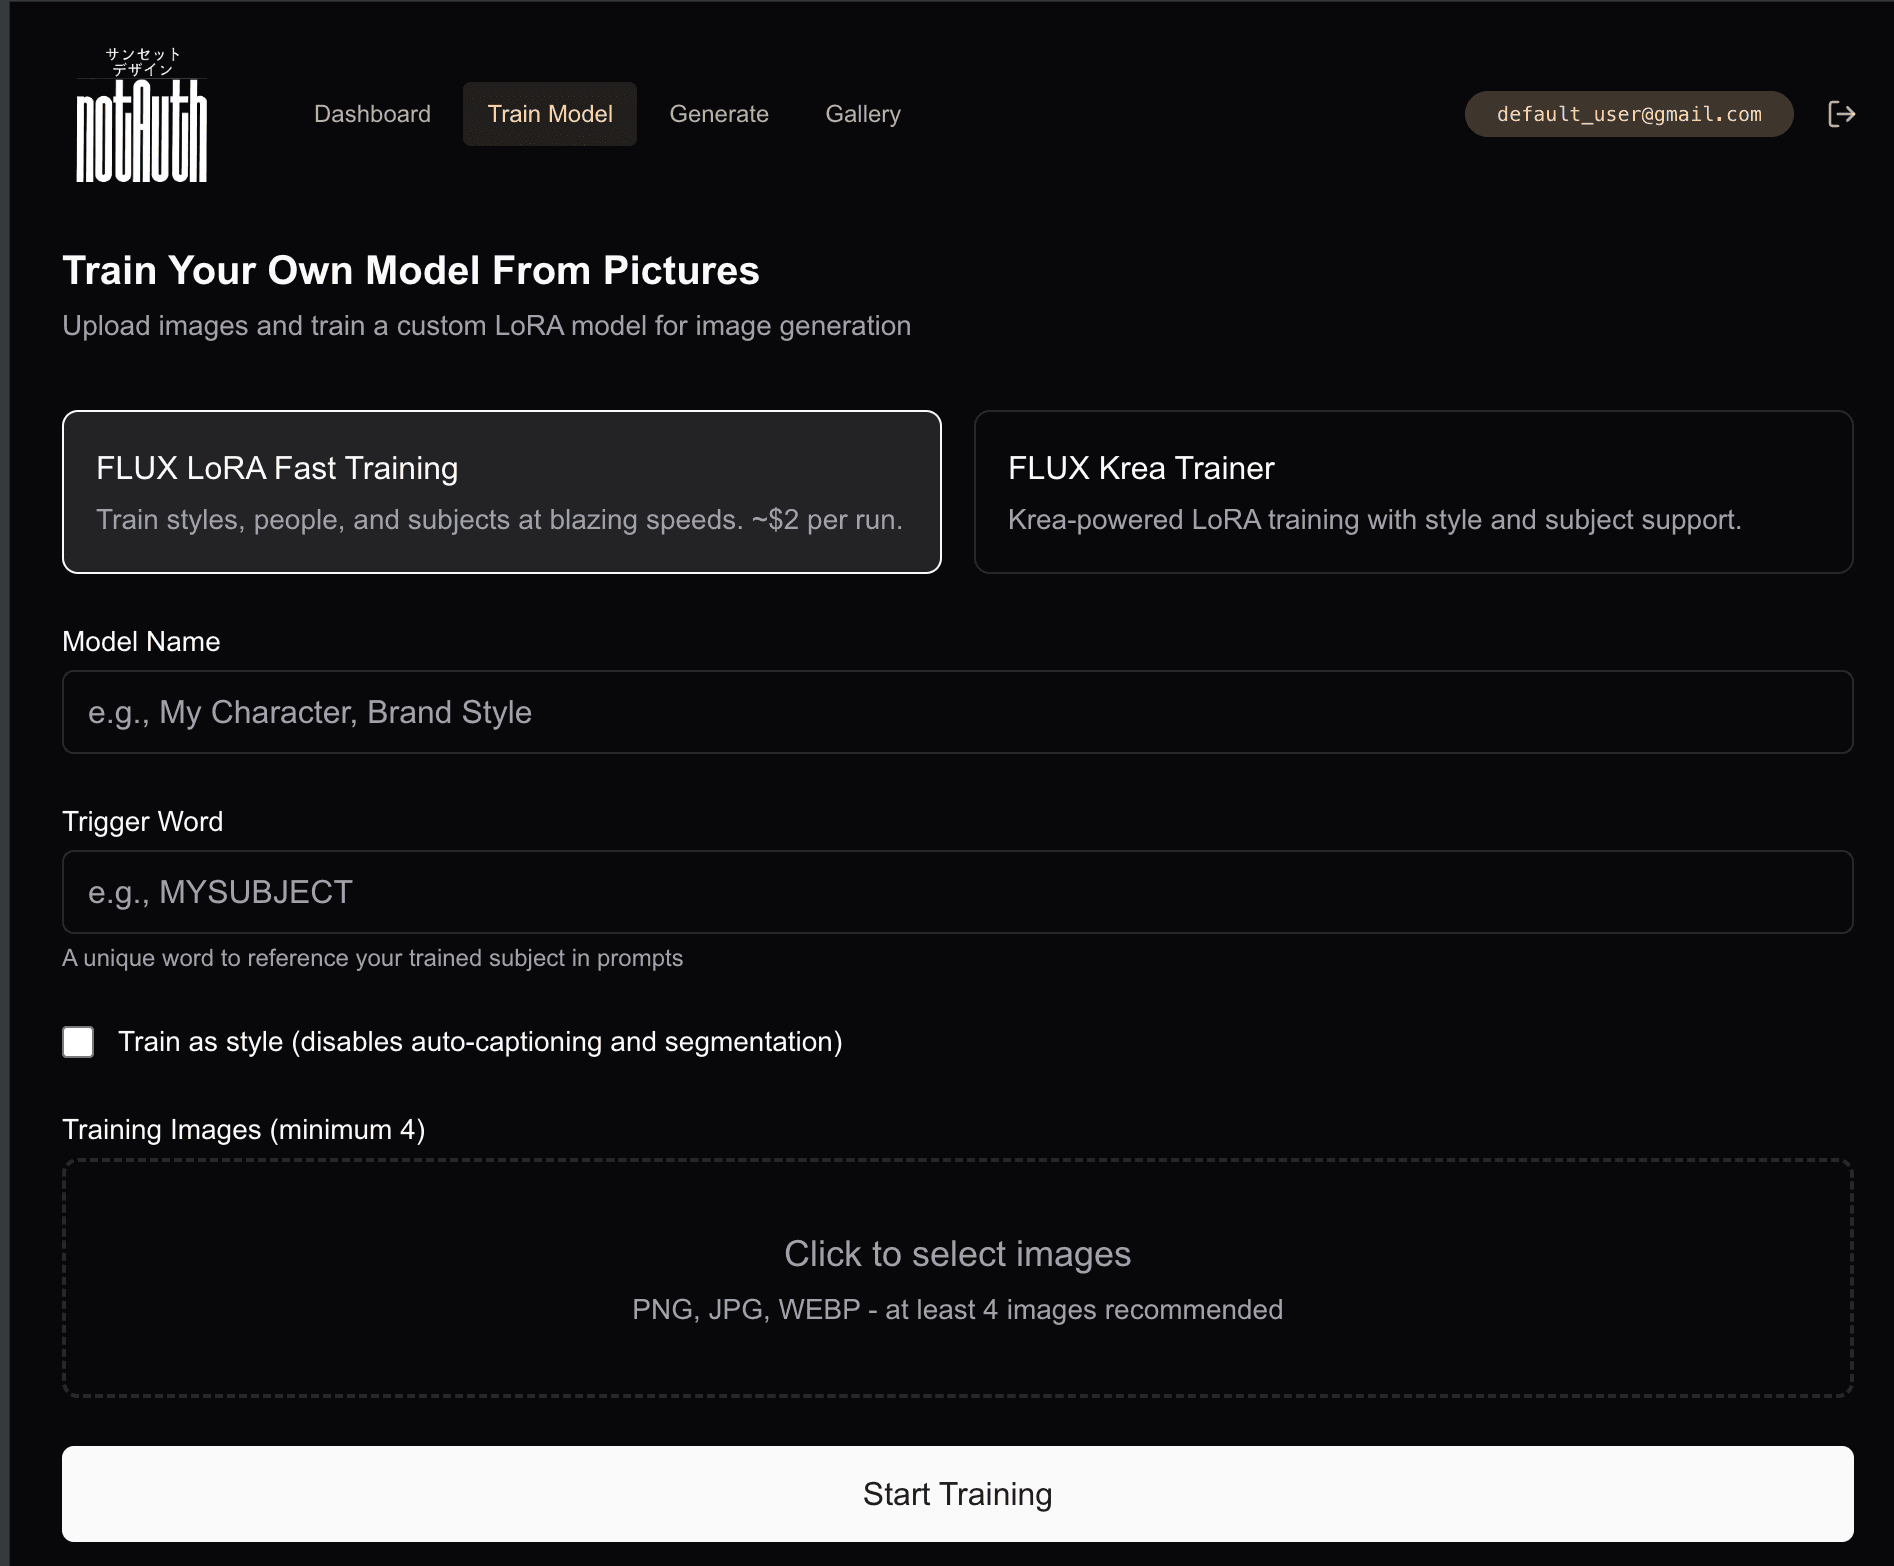The image size is (1894, 1566).
Task: Click the Upload images and train subtitle text
Action: (x=487, y=326)
